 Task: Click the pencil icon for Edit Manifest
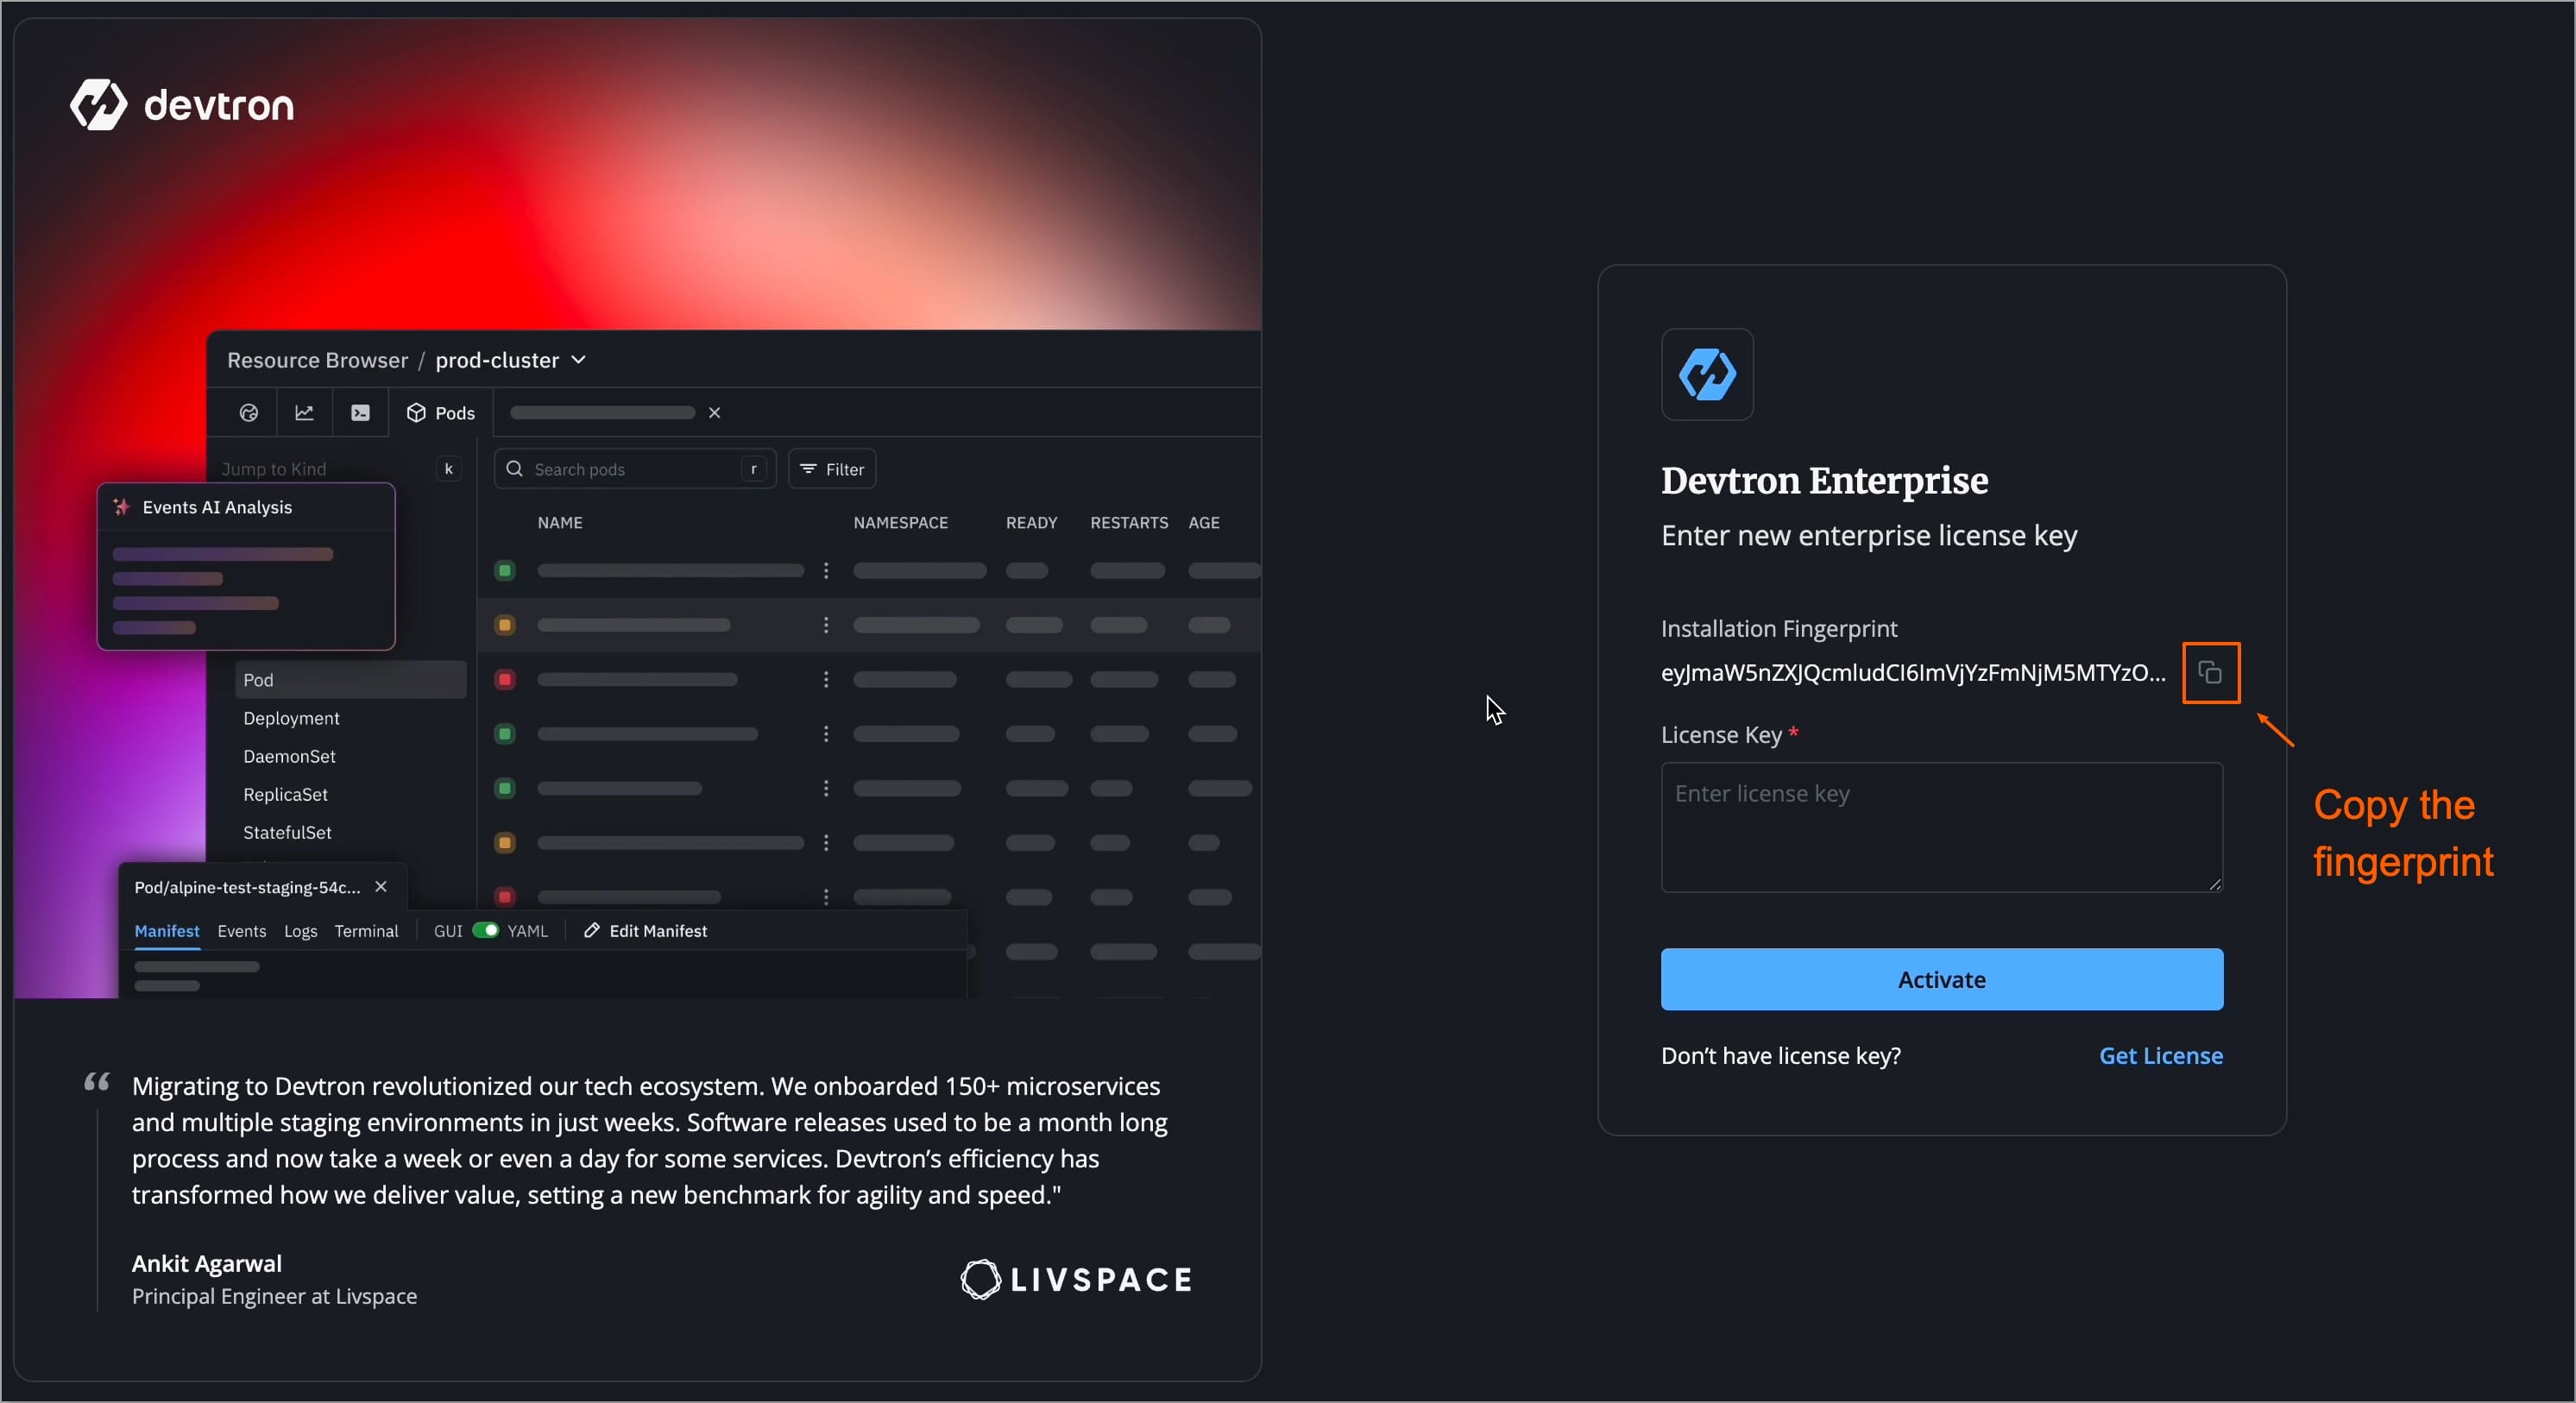pos(592,930)
